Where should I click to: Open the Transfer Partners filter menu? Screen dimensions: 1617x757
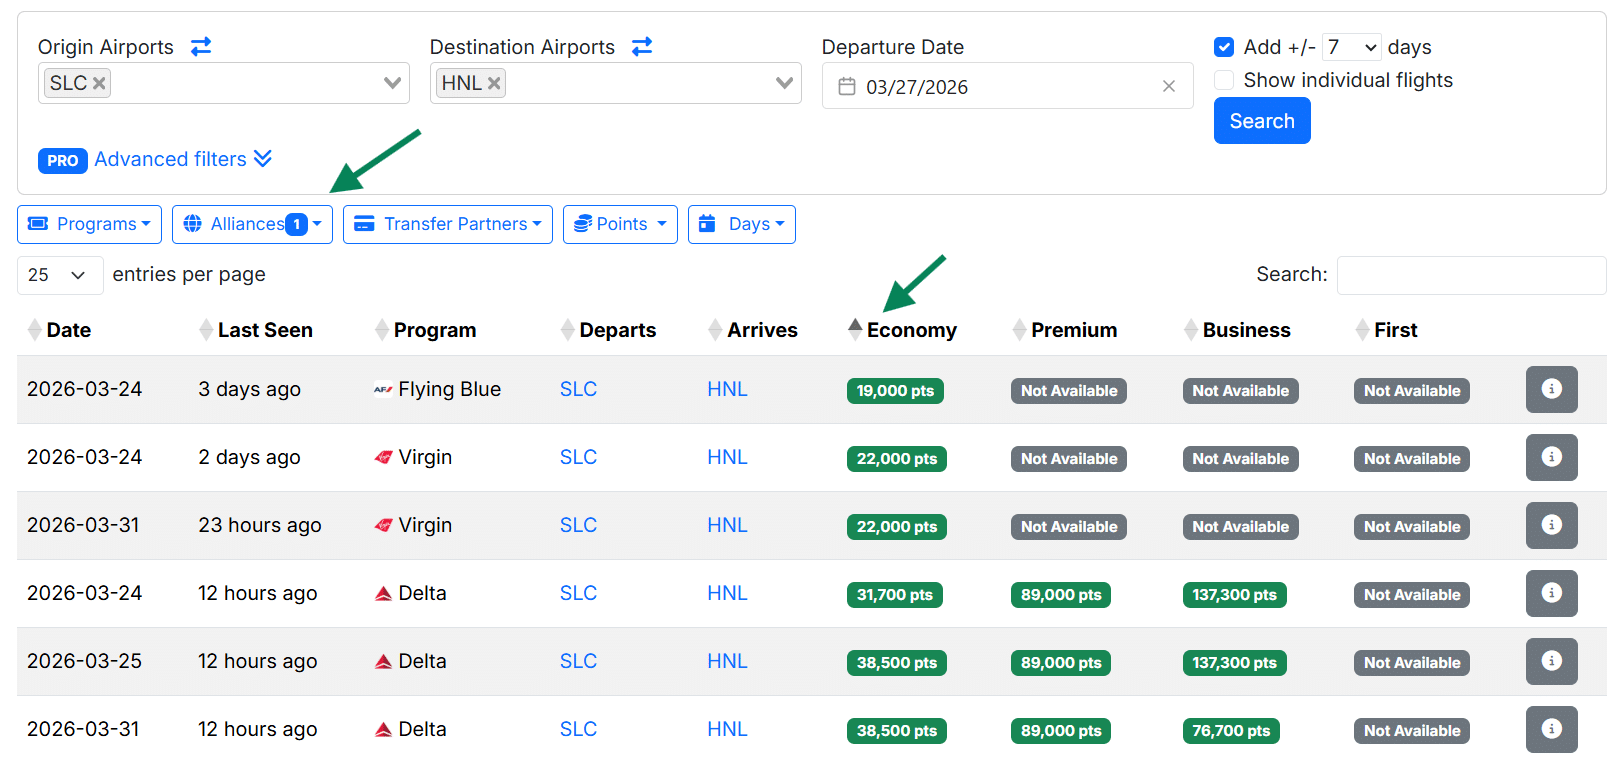pos(447,224)
